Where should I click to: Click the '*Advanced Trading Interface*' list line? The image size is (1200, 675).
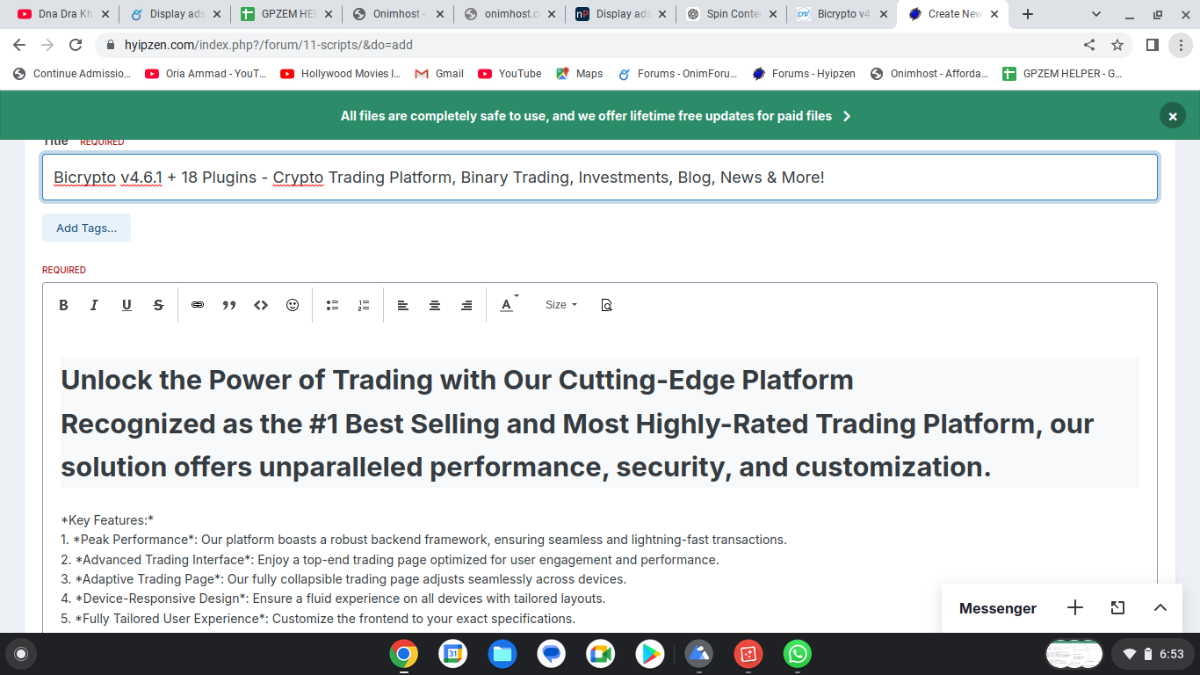(x=390, y=560)
